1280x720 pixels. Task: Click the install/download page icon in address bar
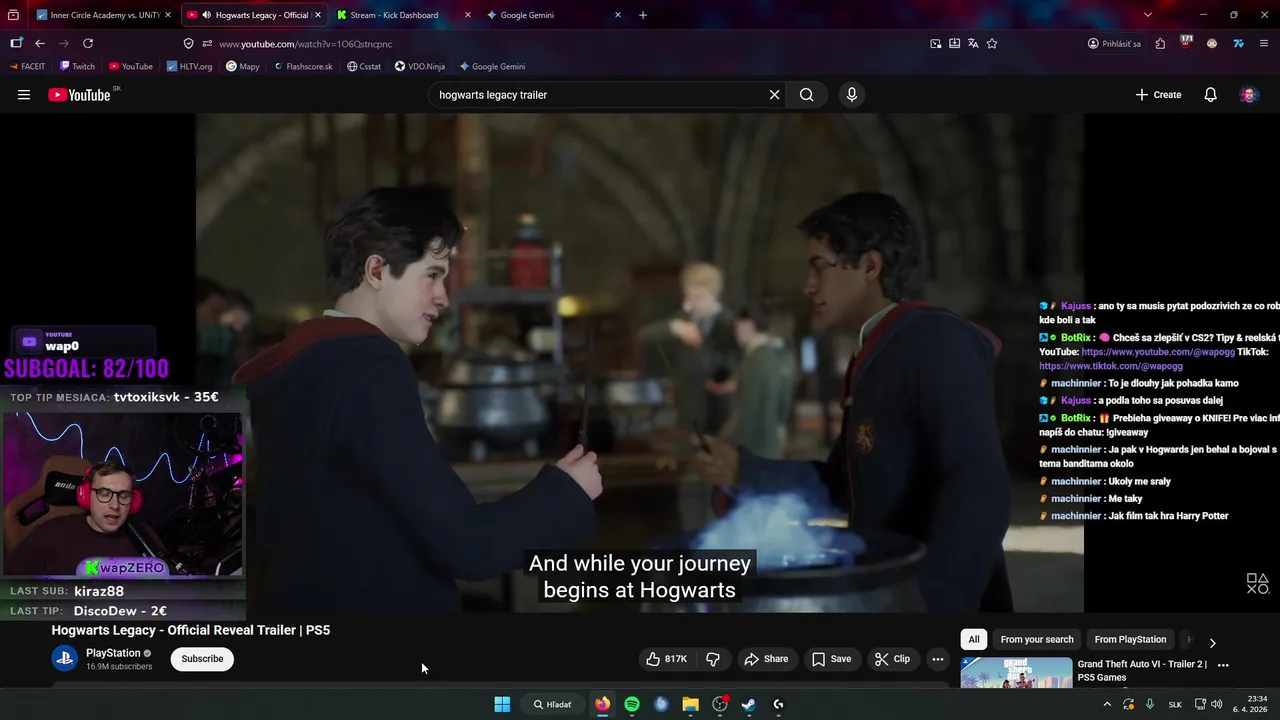point(955,44)
